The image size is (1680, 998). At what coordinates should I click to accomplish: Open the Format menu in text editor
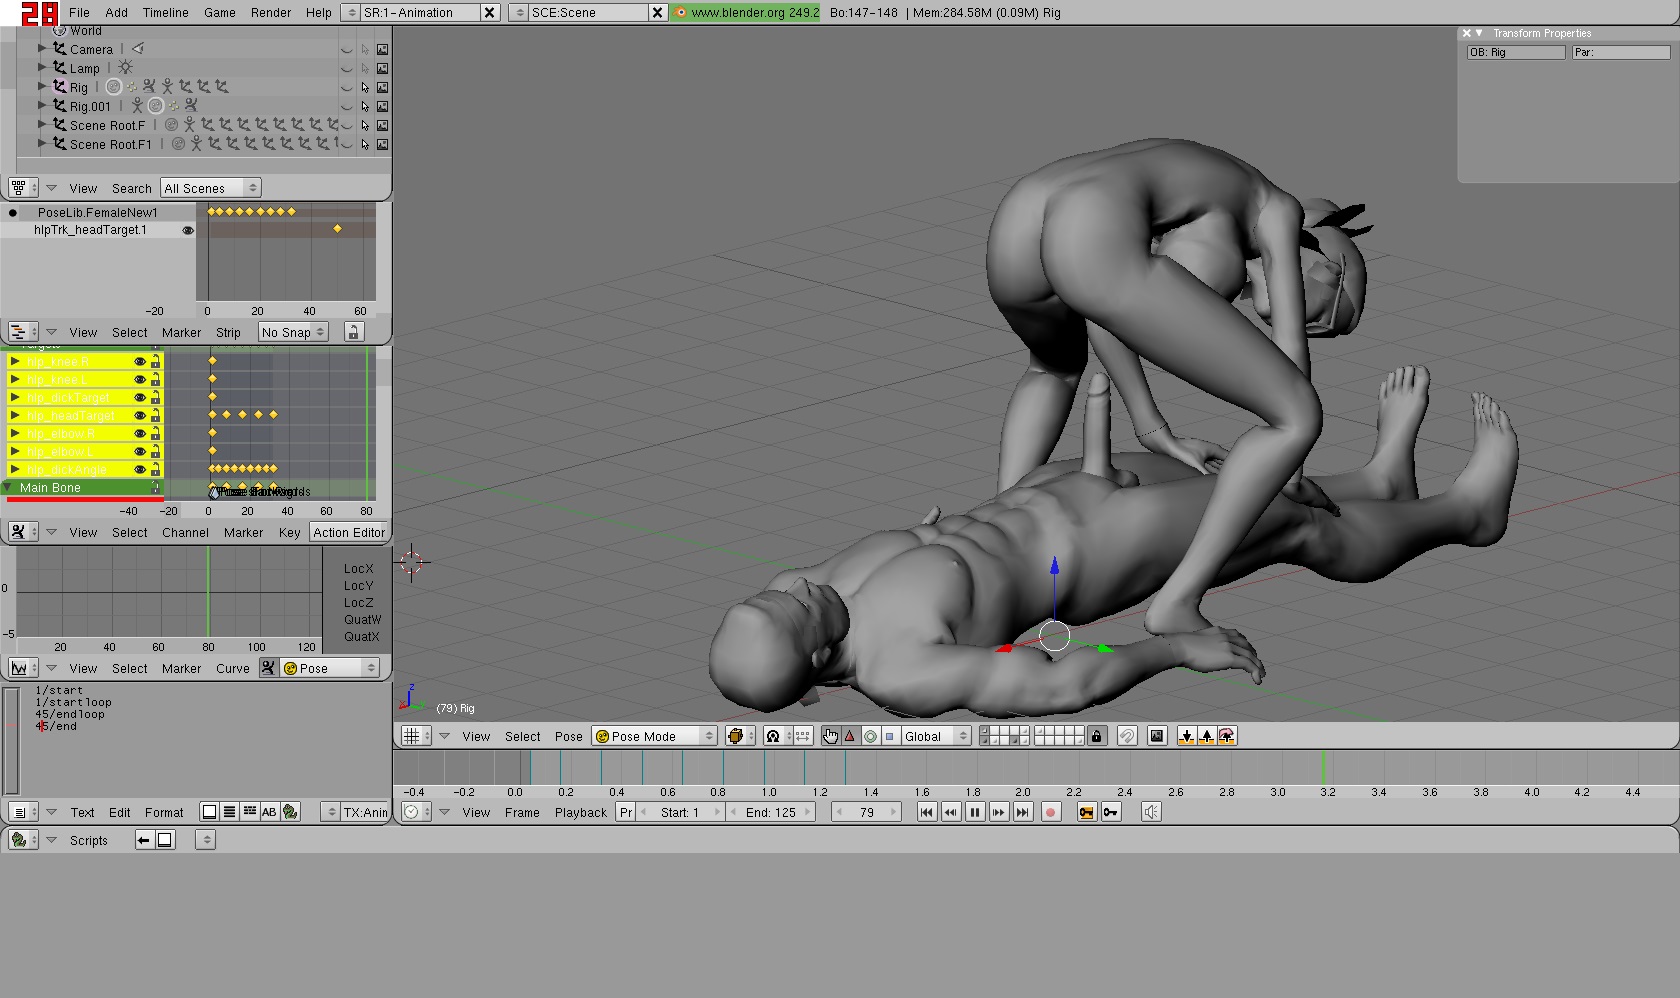[164, 812]
